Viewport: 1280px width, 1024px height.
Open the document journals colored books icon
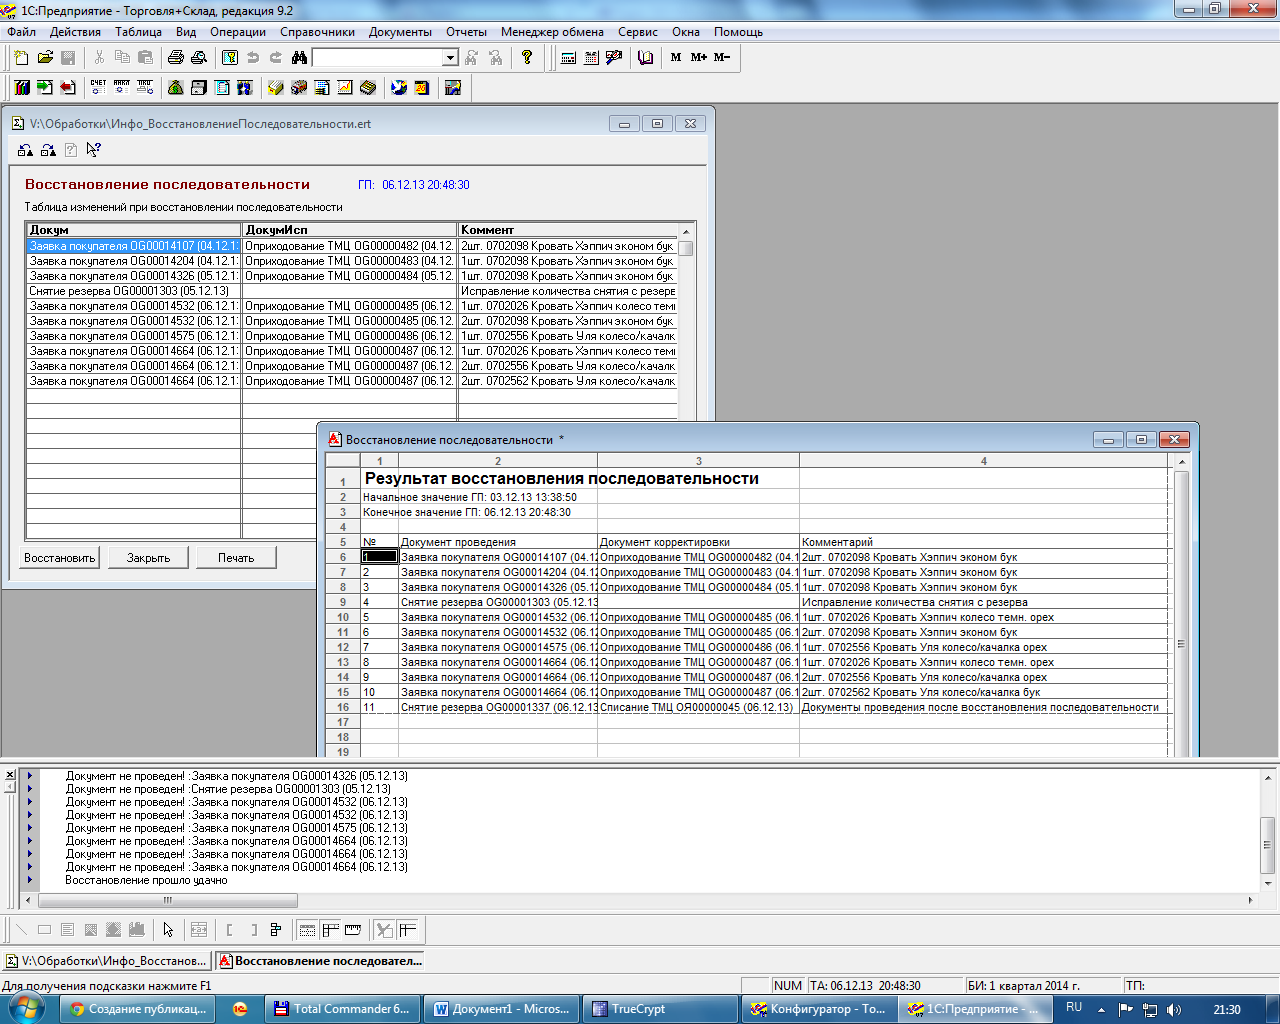coord(22,88)
